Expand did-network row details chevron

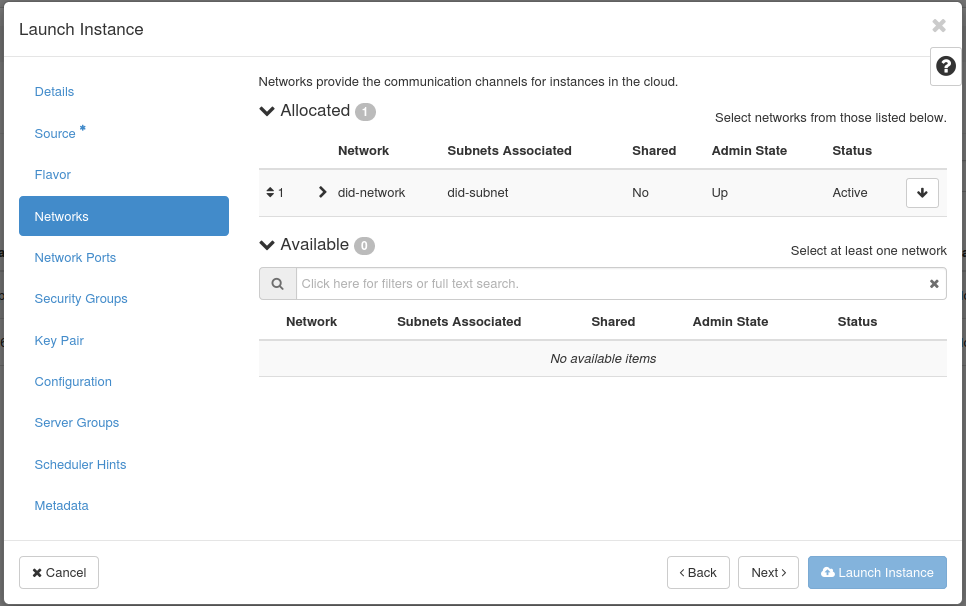point(322,192)
